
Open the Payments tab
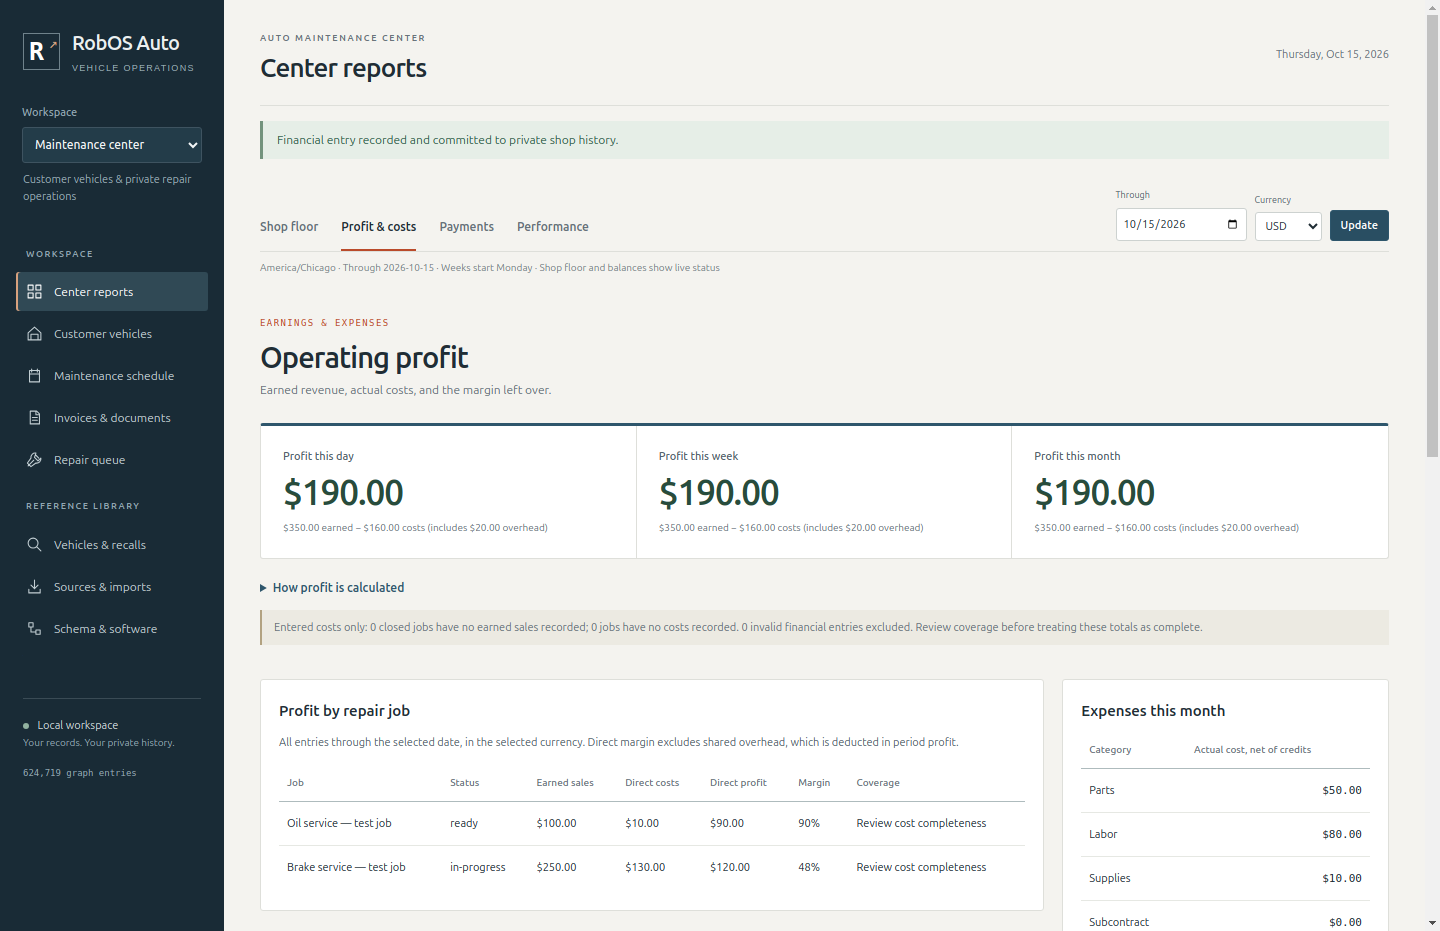467,227
